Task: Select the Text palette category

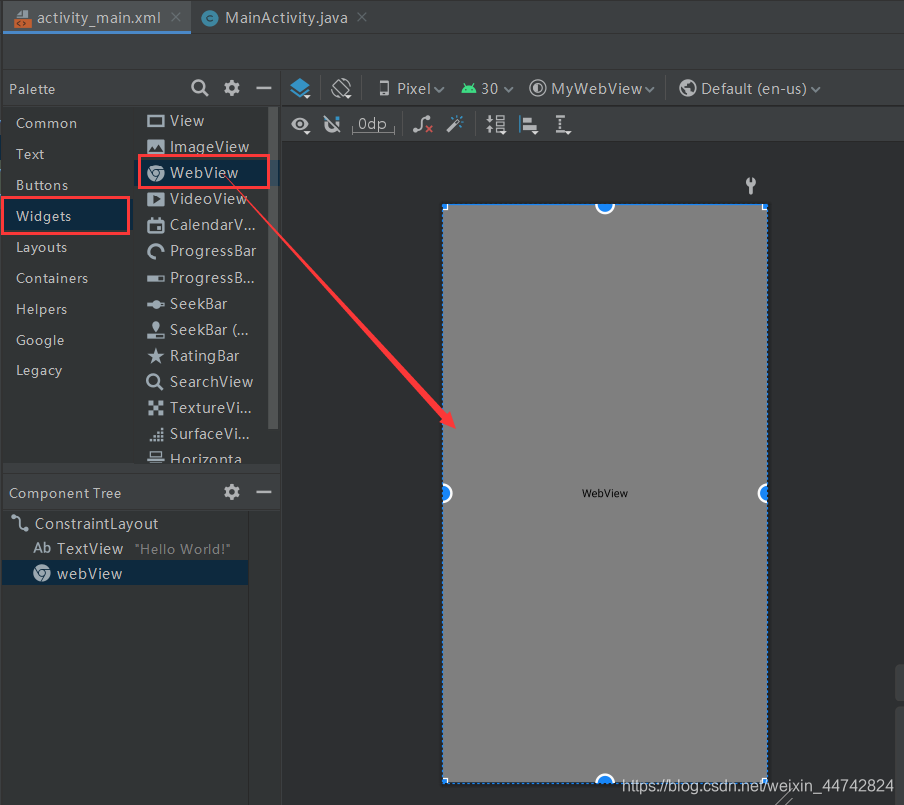Action: tap(30, 155)
